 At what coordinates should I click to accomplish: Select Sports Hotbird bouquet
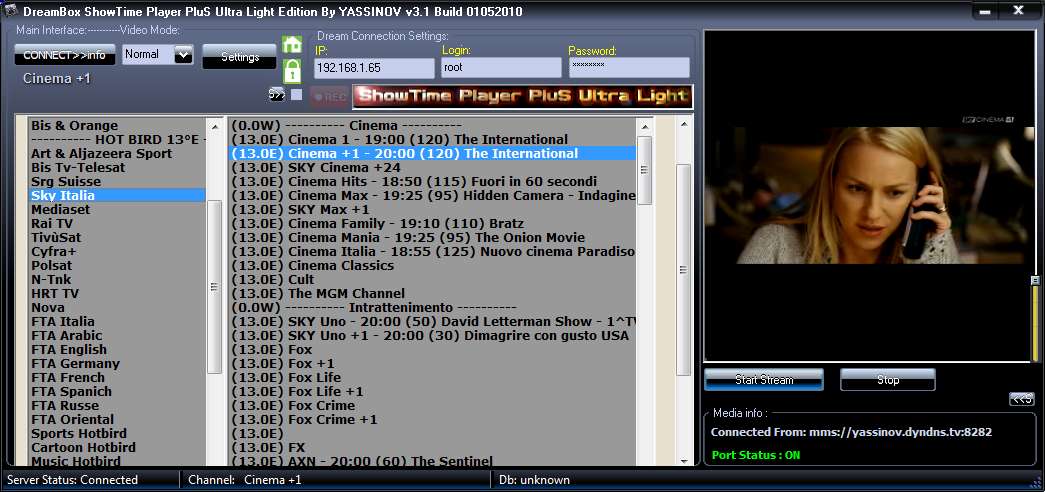(79, 433)
